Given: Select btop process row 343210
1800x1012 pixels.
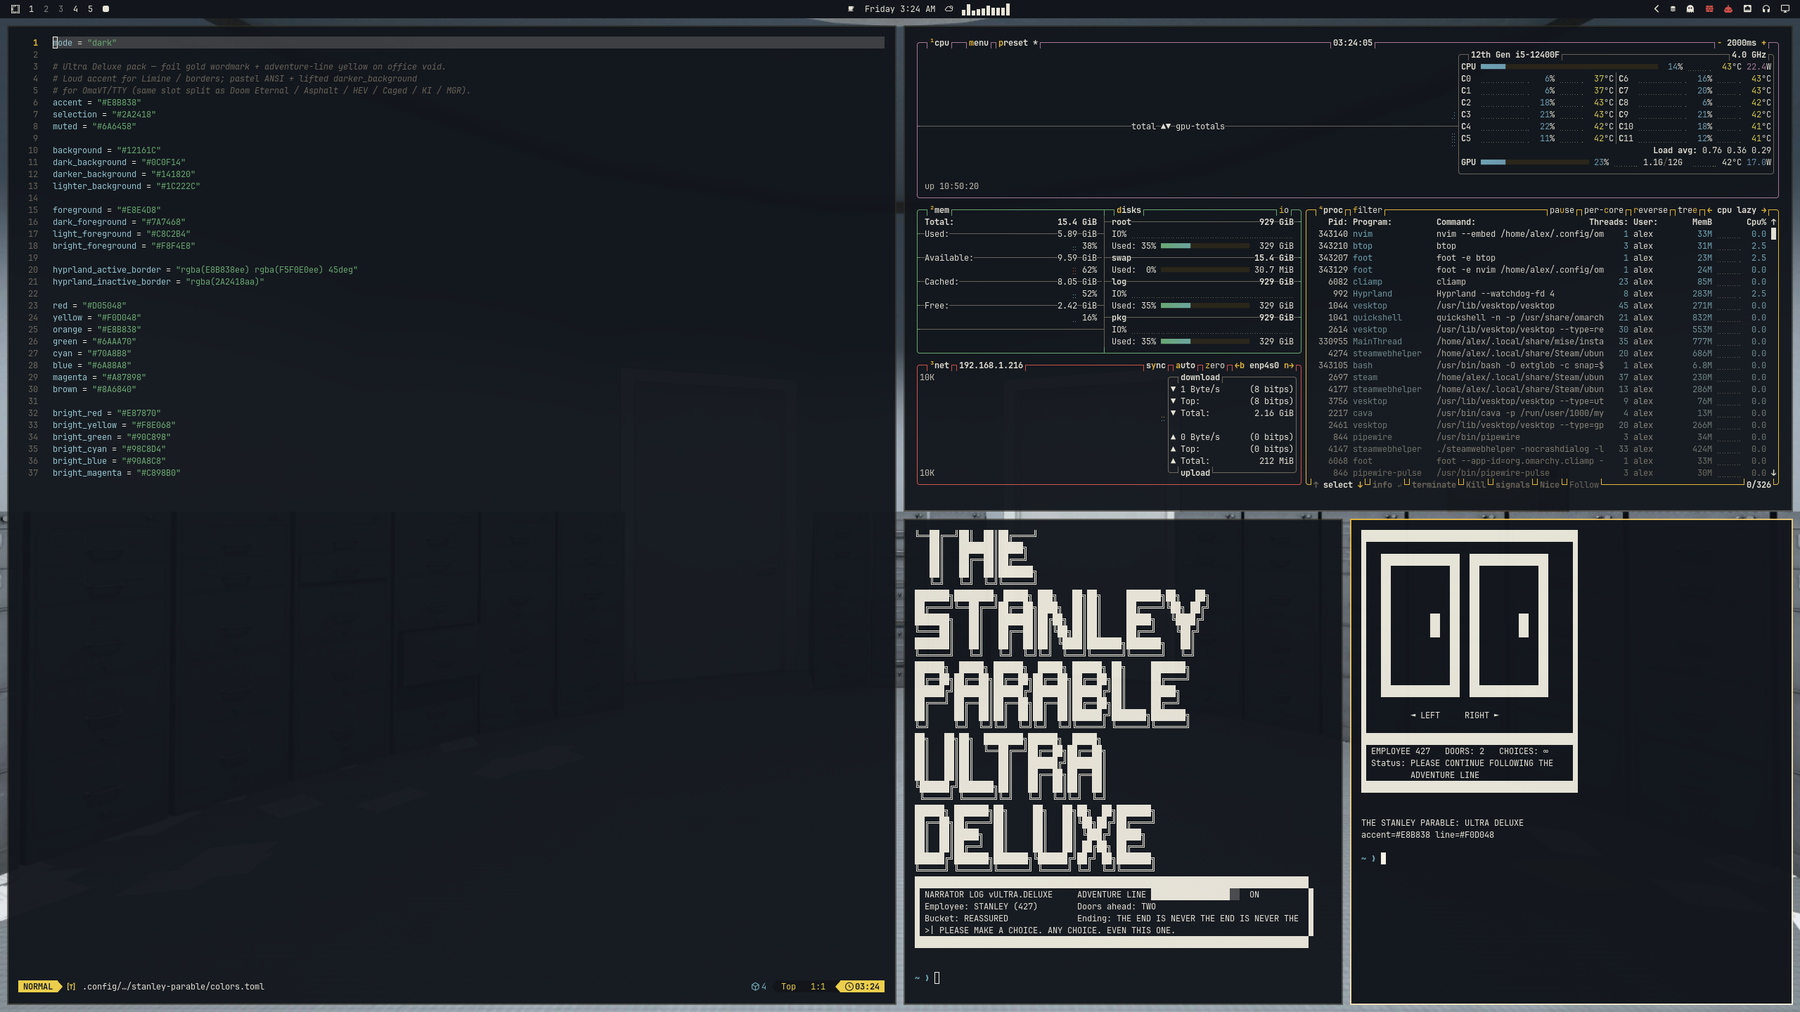Looking at the screenshot, I should click(1540, 246).
